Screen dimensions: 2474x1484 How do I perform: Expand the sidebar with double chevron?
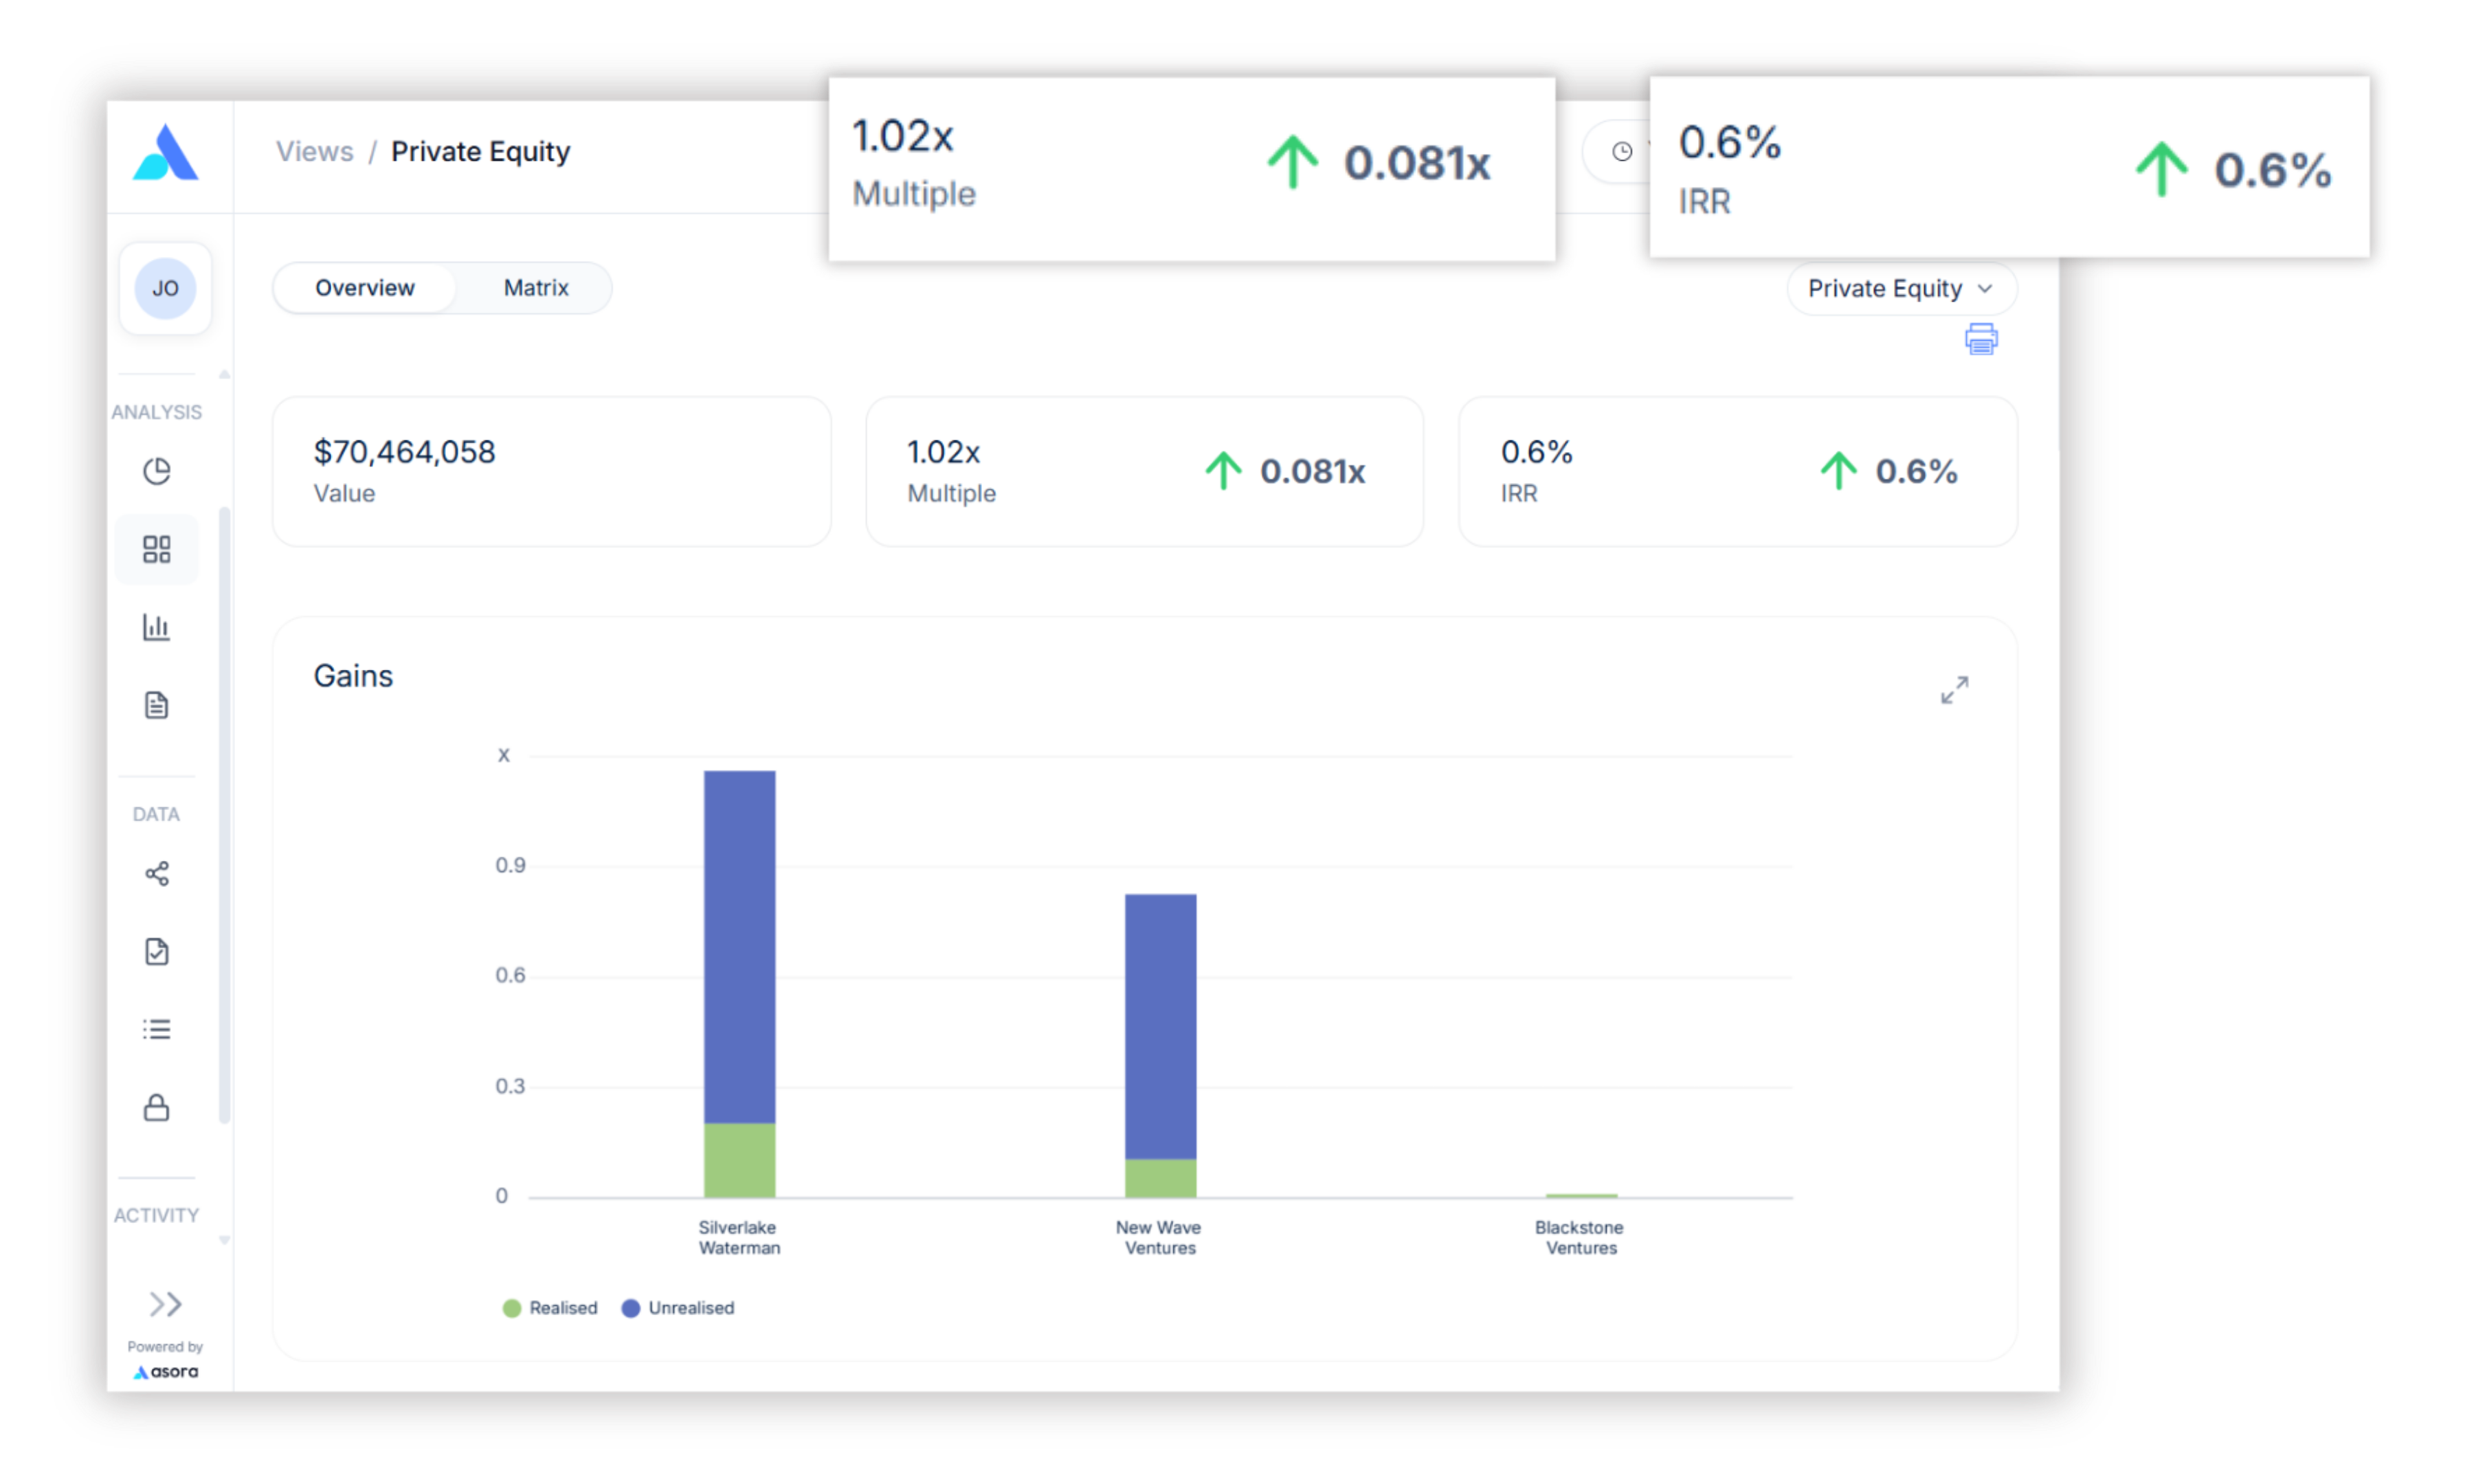165,1304
